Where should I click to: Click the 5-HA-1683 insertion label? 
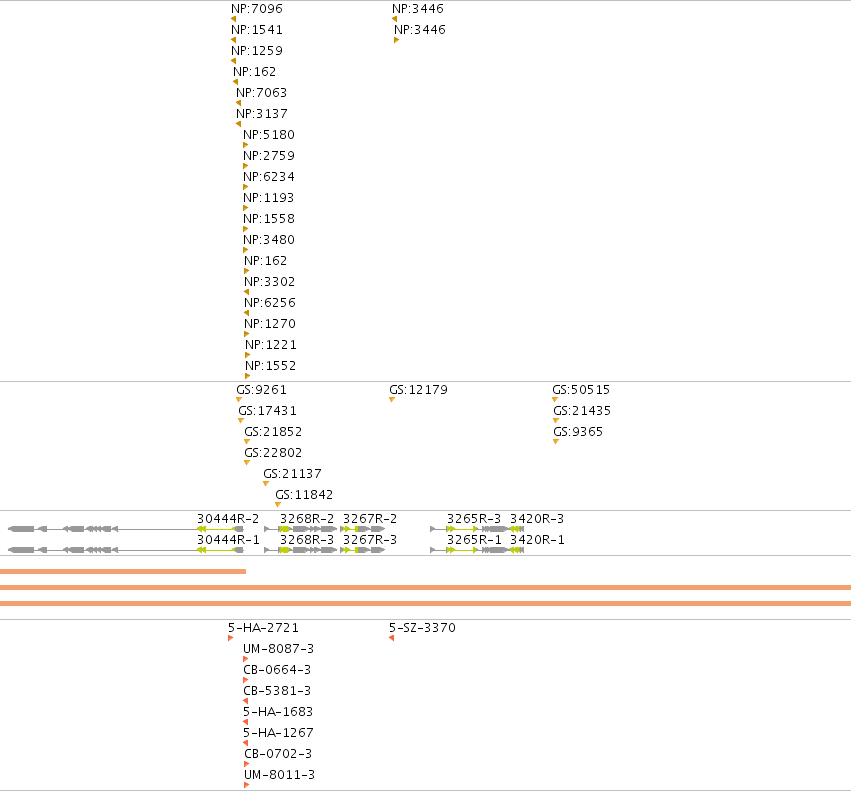pos(278,712)
